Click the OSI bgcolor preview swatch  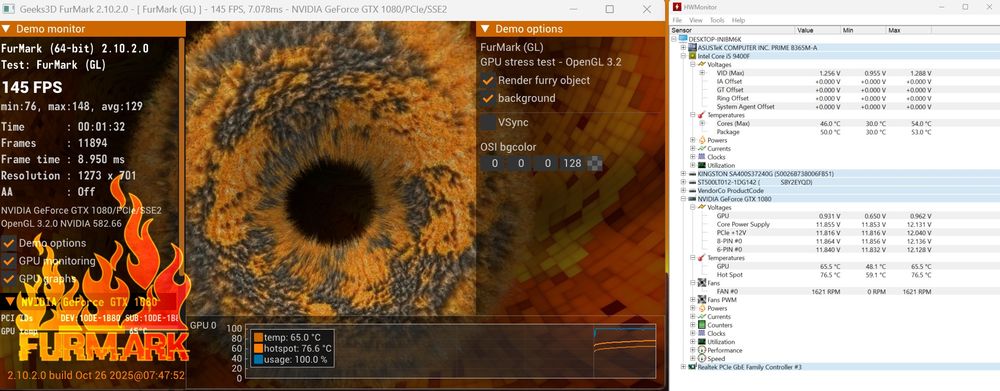594,163
